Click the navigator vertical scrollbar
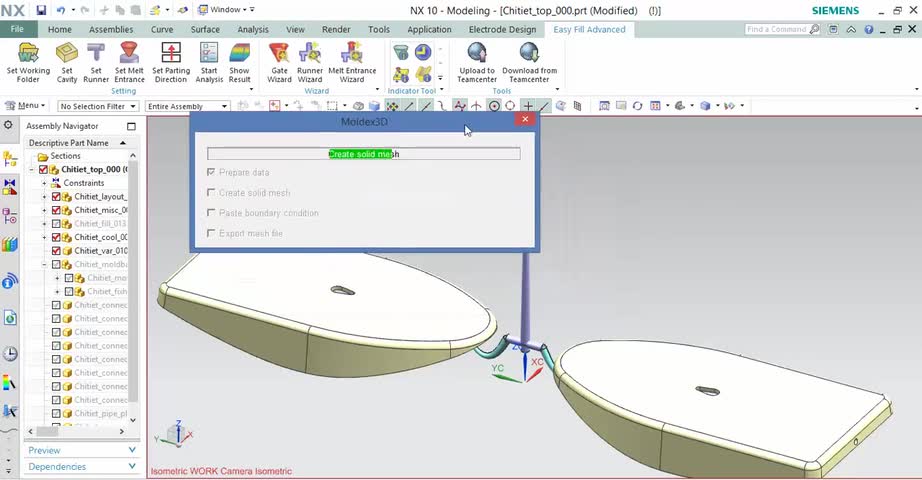Image resolution: width=922 pixels, height=480 pixels. [133, 282]
